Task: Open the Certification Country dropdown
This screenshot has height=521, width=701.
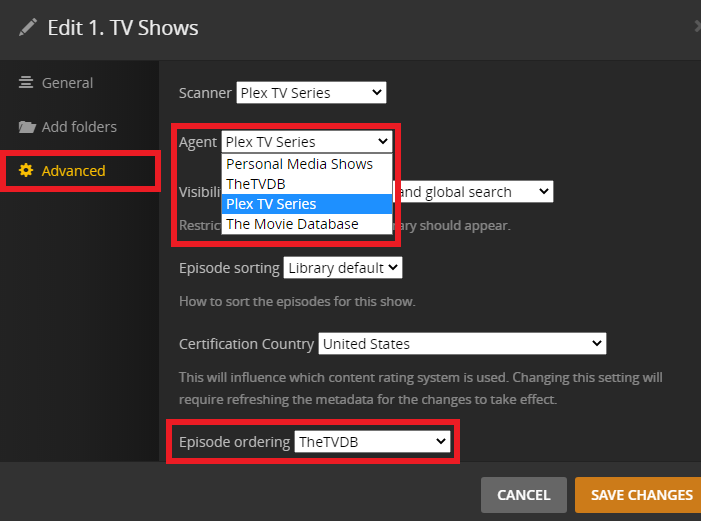Action: 462,343
